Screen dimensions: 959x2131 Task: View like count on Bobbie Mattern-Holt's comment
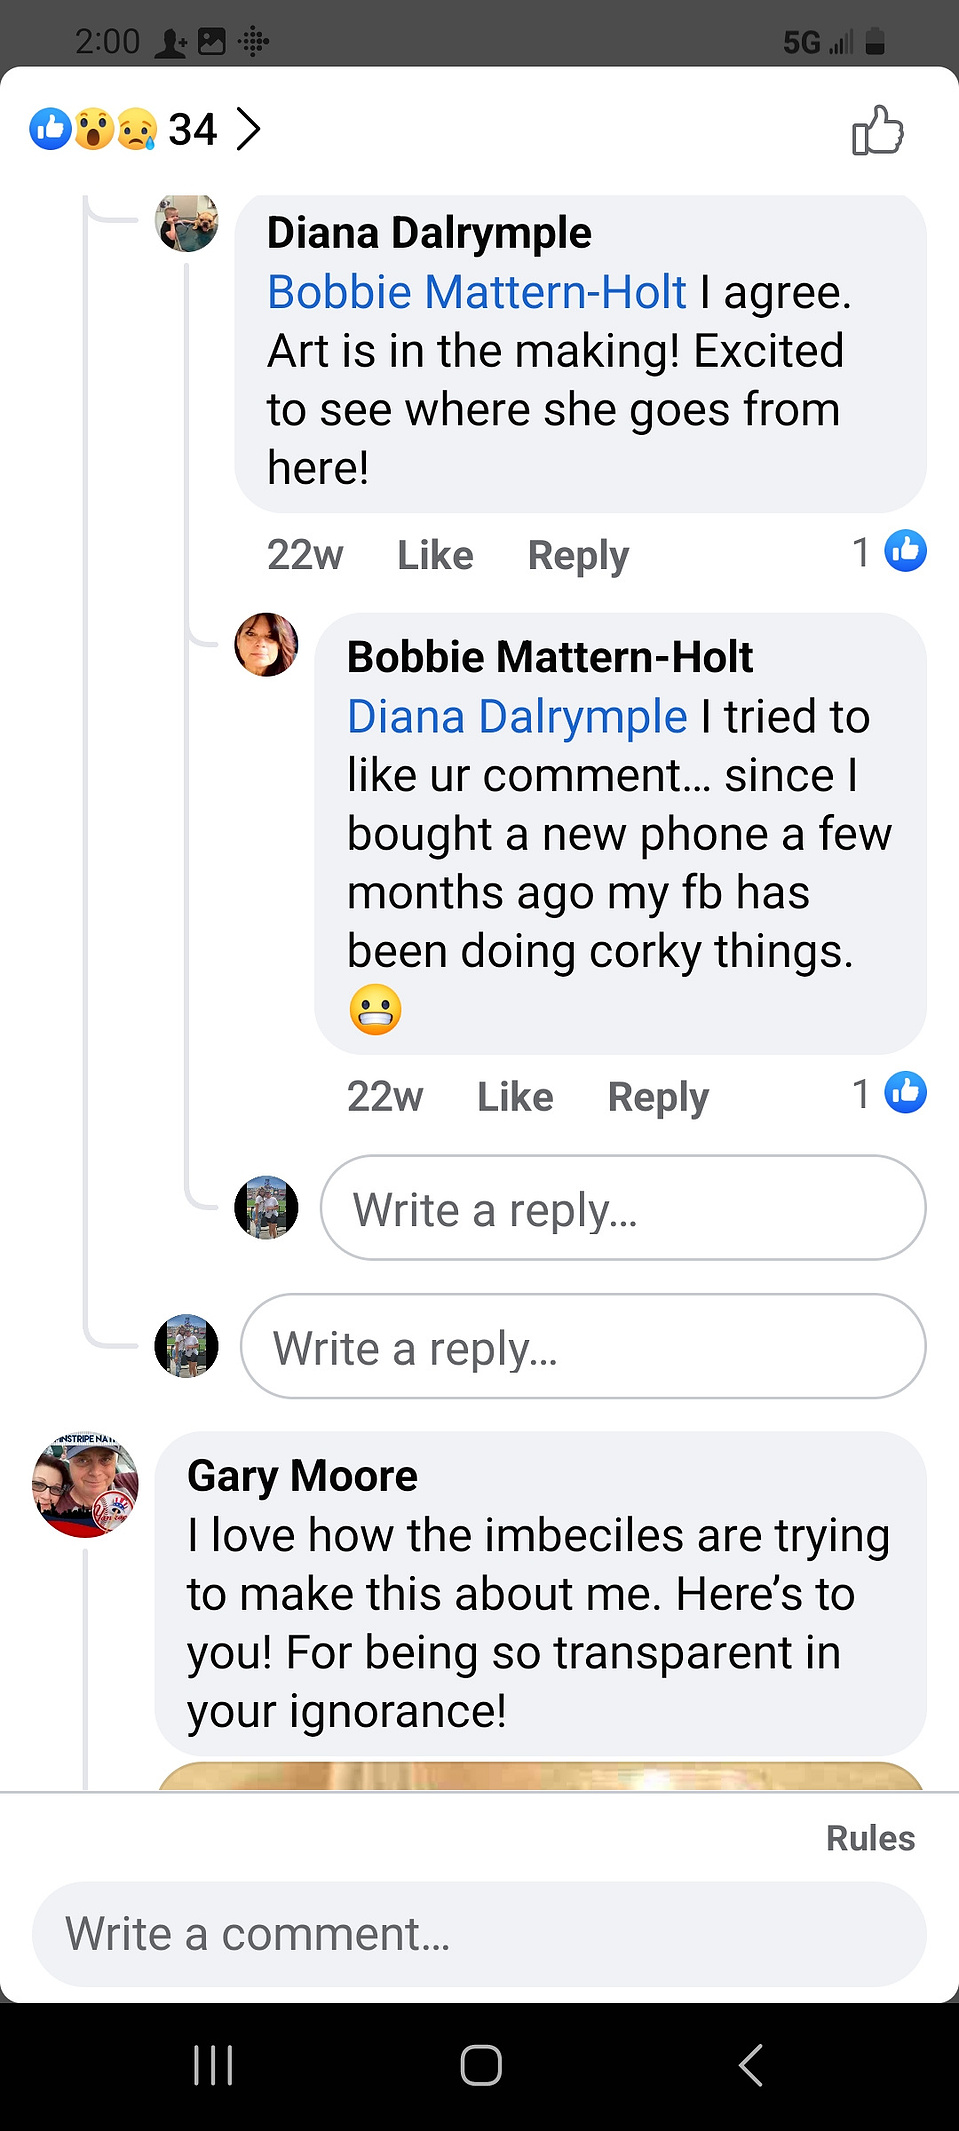click(889, 1093)
